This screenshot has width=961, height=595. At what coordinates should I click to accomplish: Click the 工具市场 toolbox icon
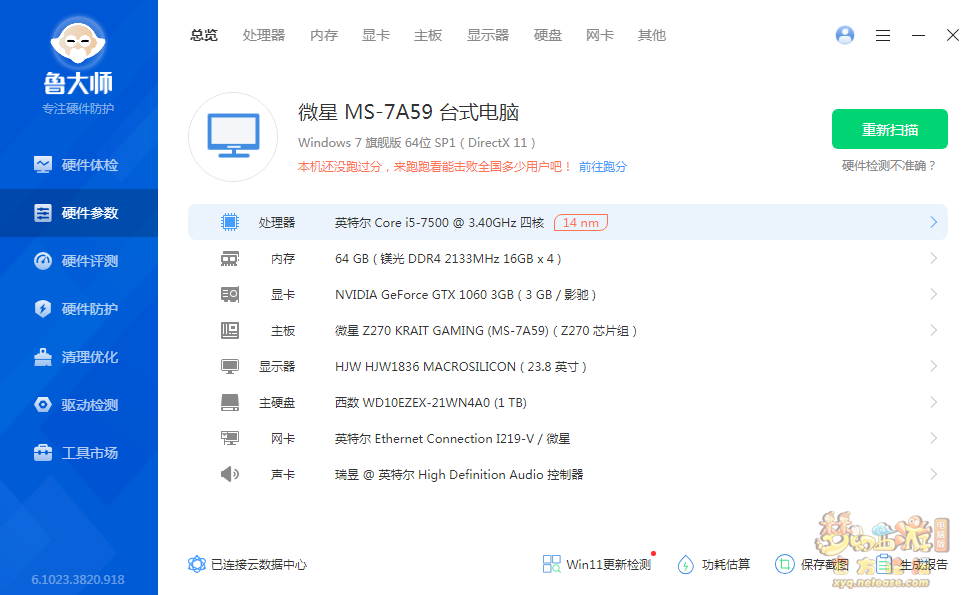coord(43,452)
